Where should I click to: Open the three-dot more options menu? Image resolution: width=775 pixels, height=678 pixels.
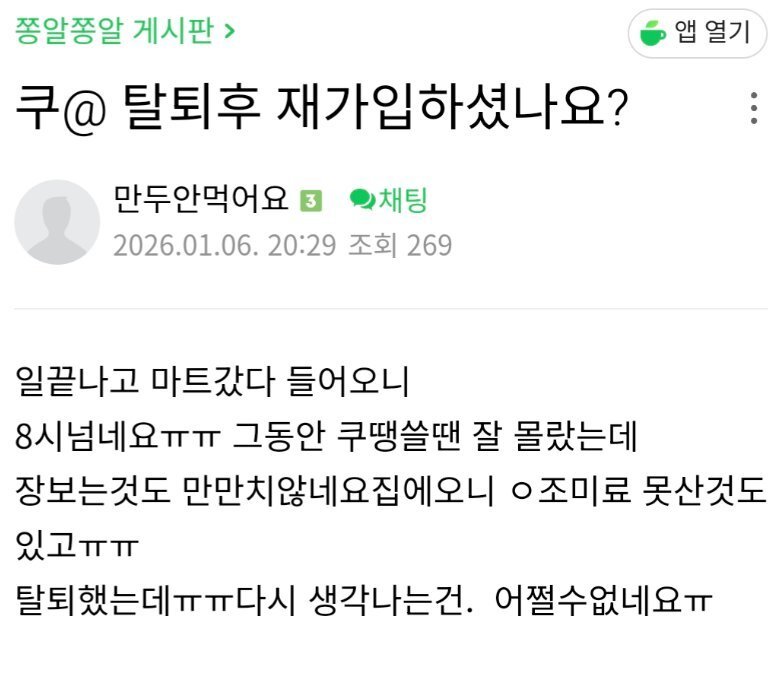(753, 108)
